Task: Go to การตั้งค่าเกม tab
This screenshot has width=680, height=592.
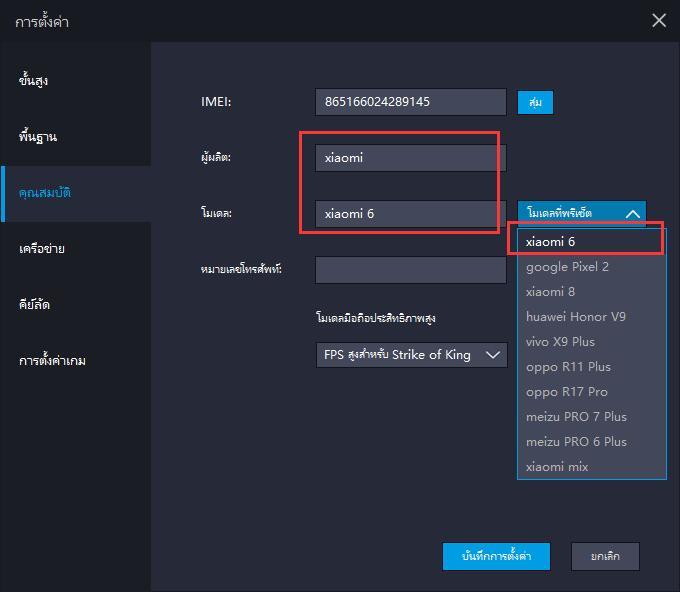Action: pos(75,361)
